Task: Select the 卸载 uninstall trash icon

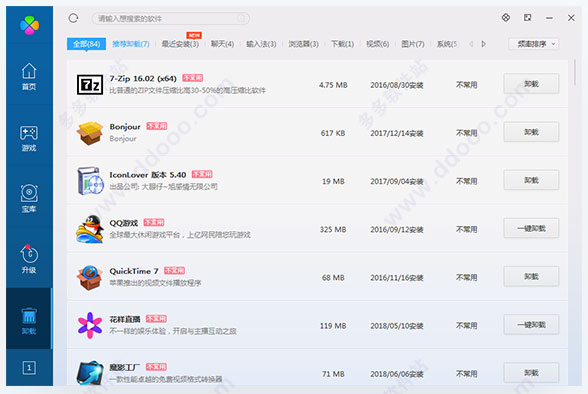Action: pyautogui.click(x=29, y=321)
